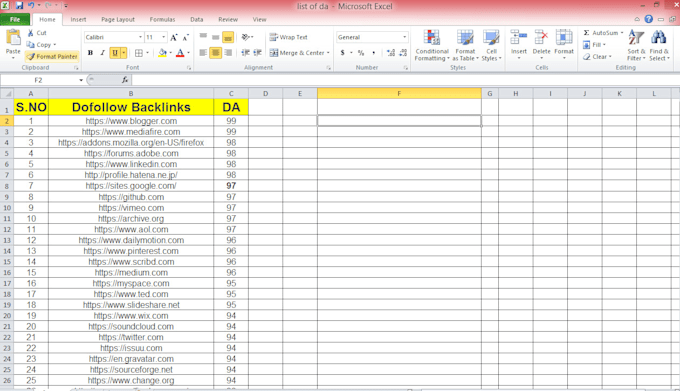Click the insert function fx icon
Viewport: 680px width, 391px height.
(x=125, y=80)
